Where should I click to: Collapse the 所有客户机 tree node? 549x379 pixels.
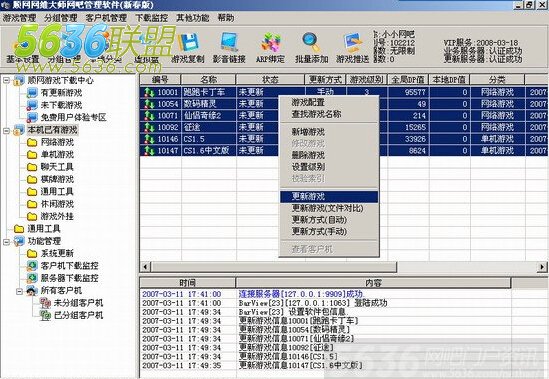pos(20,291)
